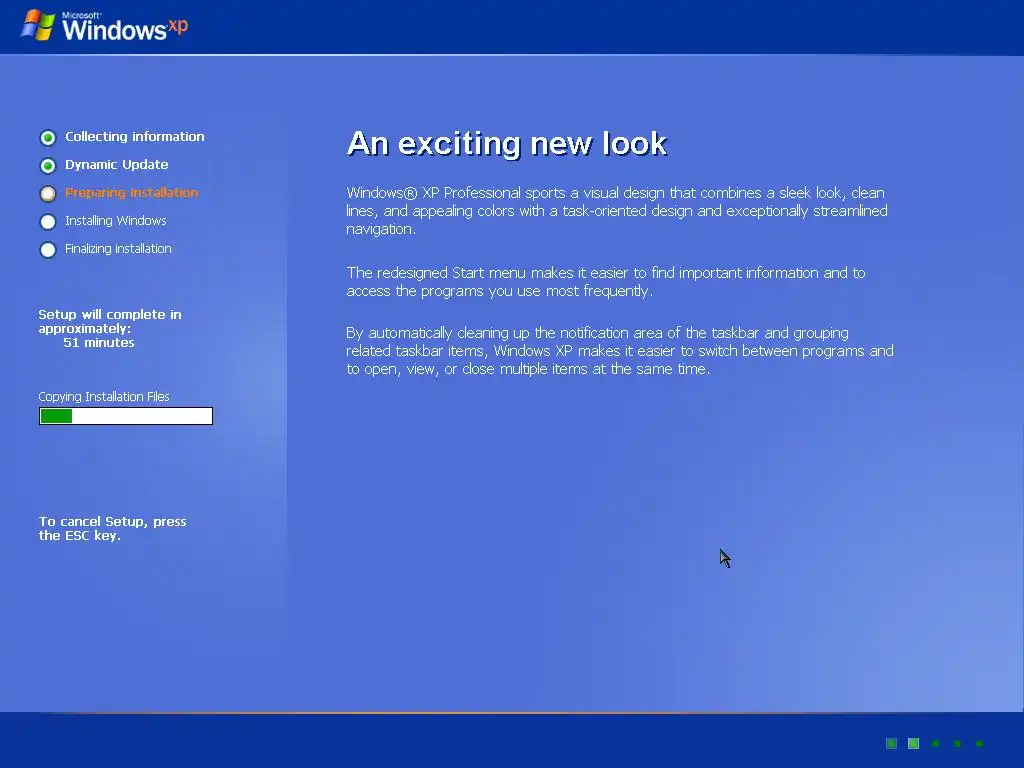The image size is (1024, 768).
Task: Click the second, brighter slide indicator square
Action: click(x=914, y=743)
